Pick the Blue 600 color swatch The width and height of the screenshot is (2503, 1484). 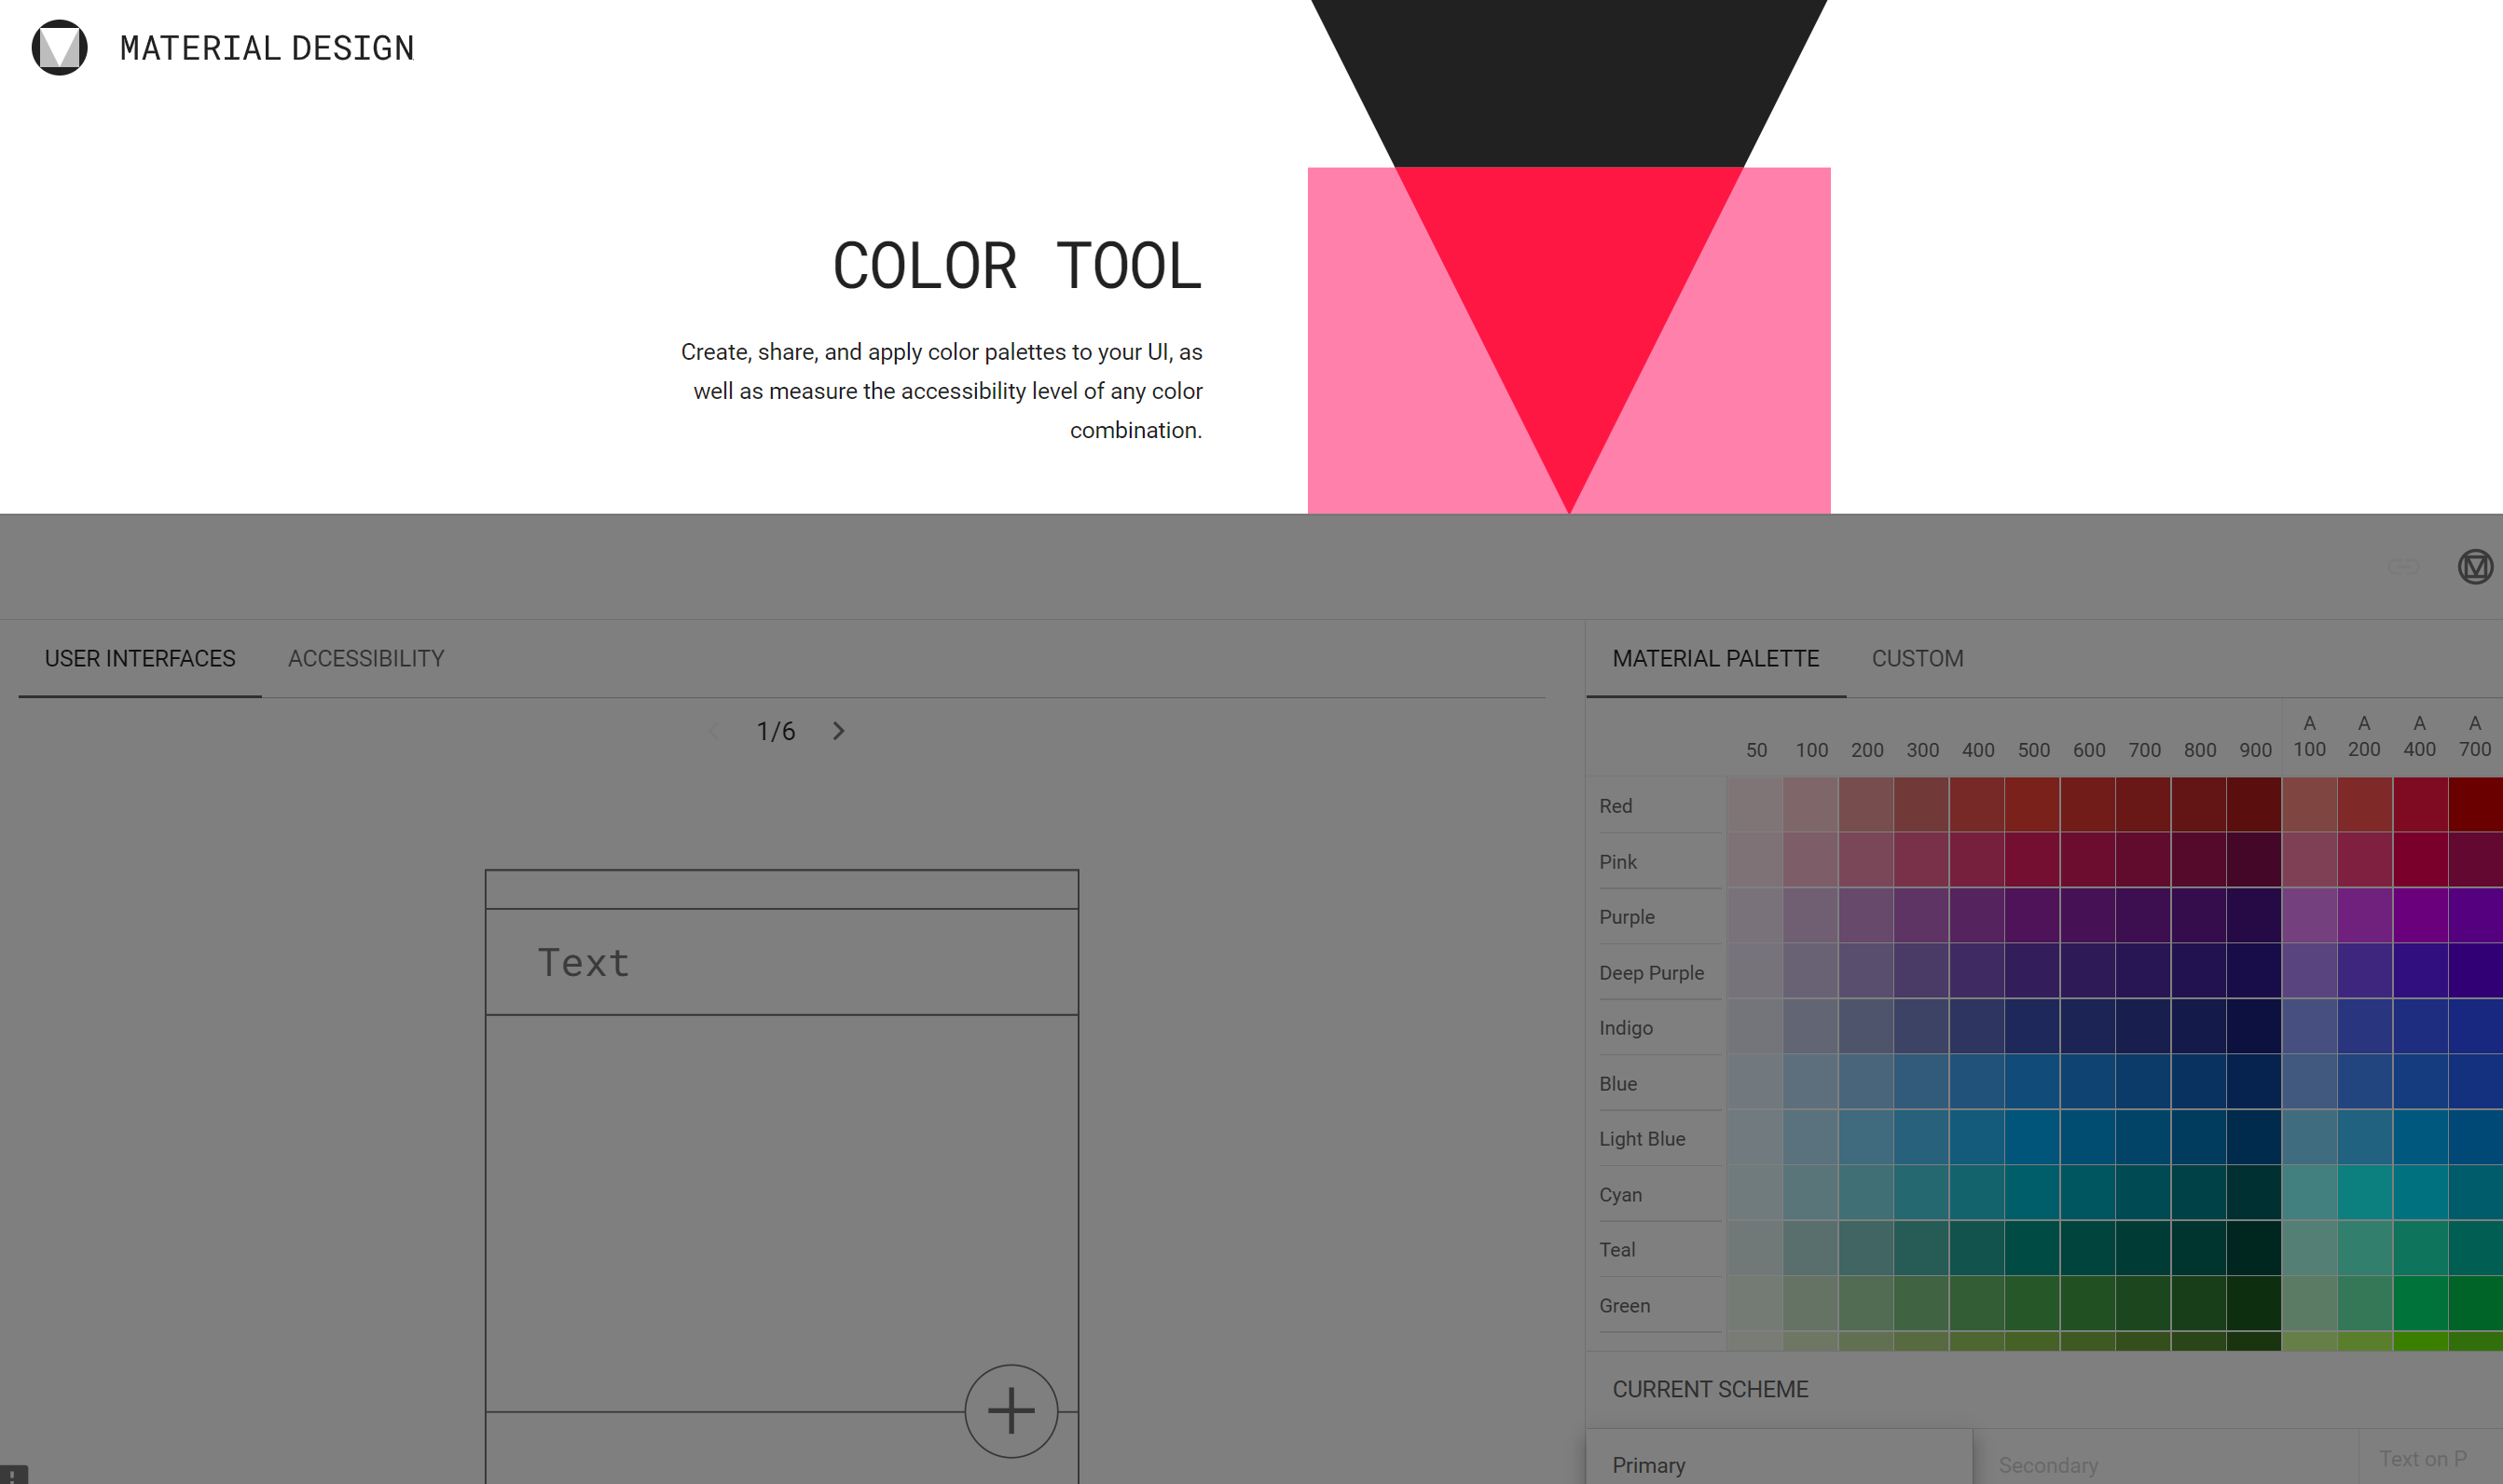2088,1083
